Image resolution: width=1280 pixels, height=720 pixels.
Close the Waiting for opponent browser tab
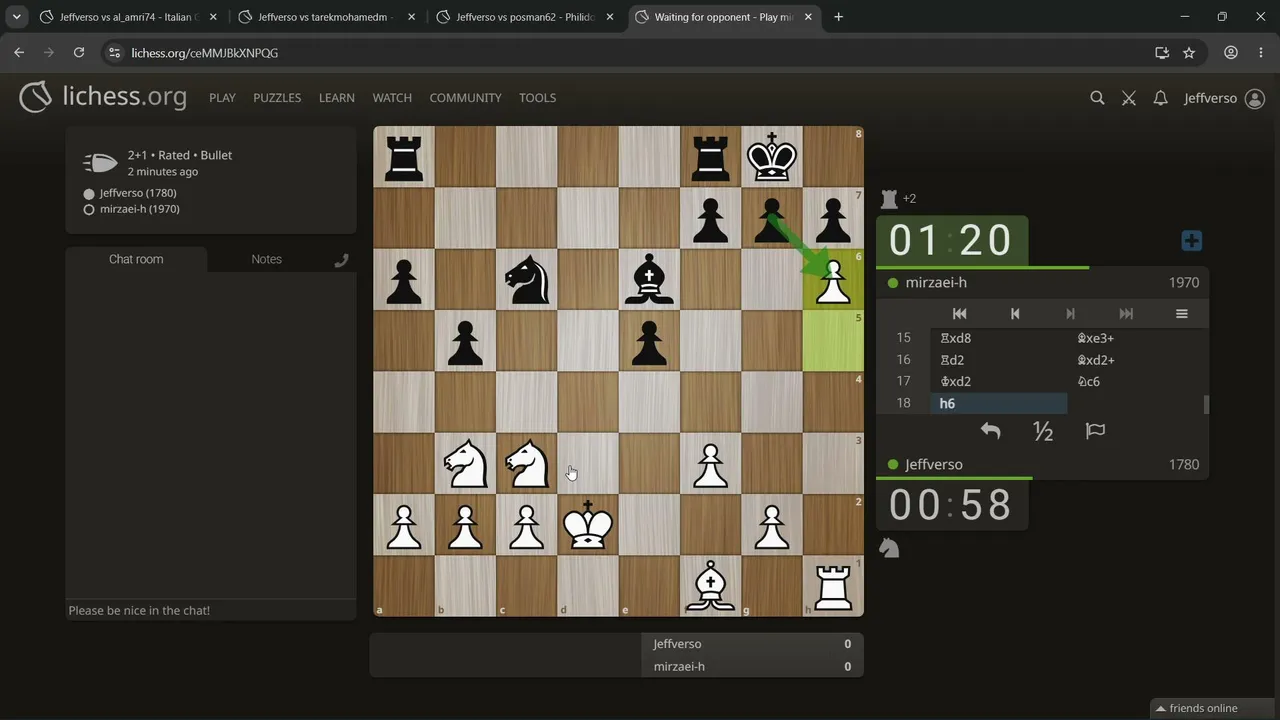(x=806, y=17)
